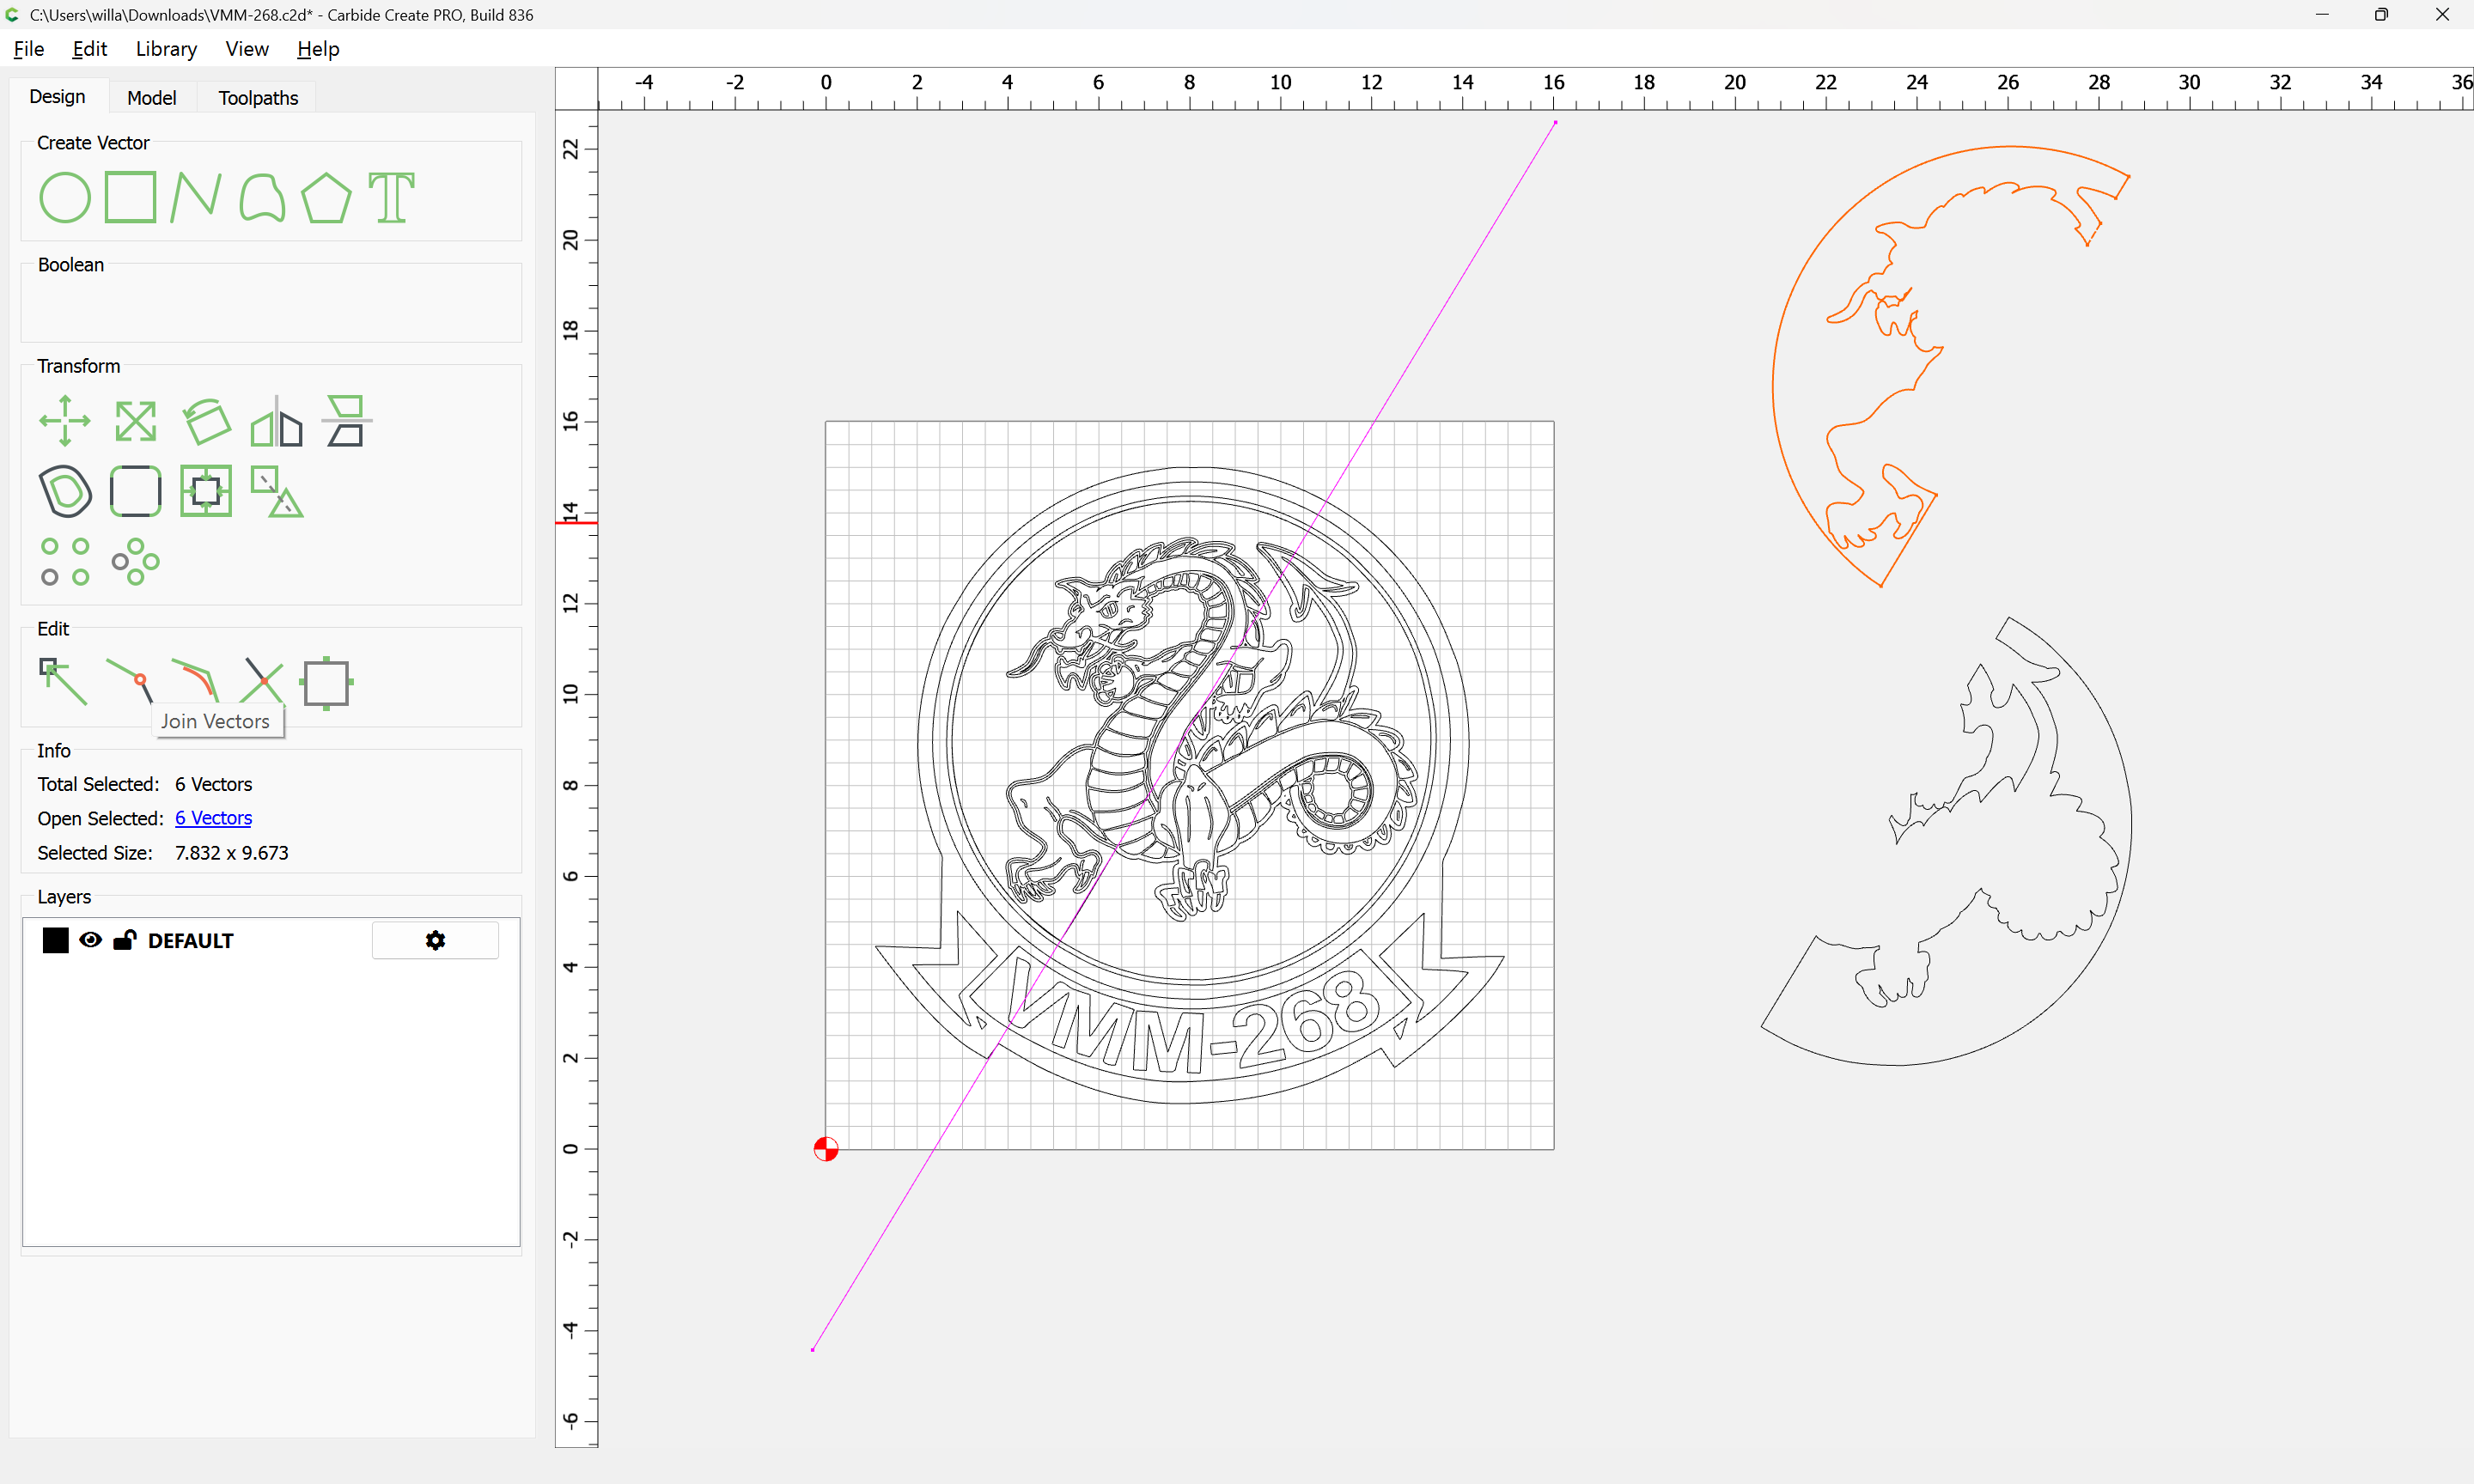Click the DEFAULT layer black color swatch
The width and height of the screenshot is (2474, 1484).
click(x=55, y=940)
